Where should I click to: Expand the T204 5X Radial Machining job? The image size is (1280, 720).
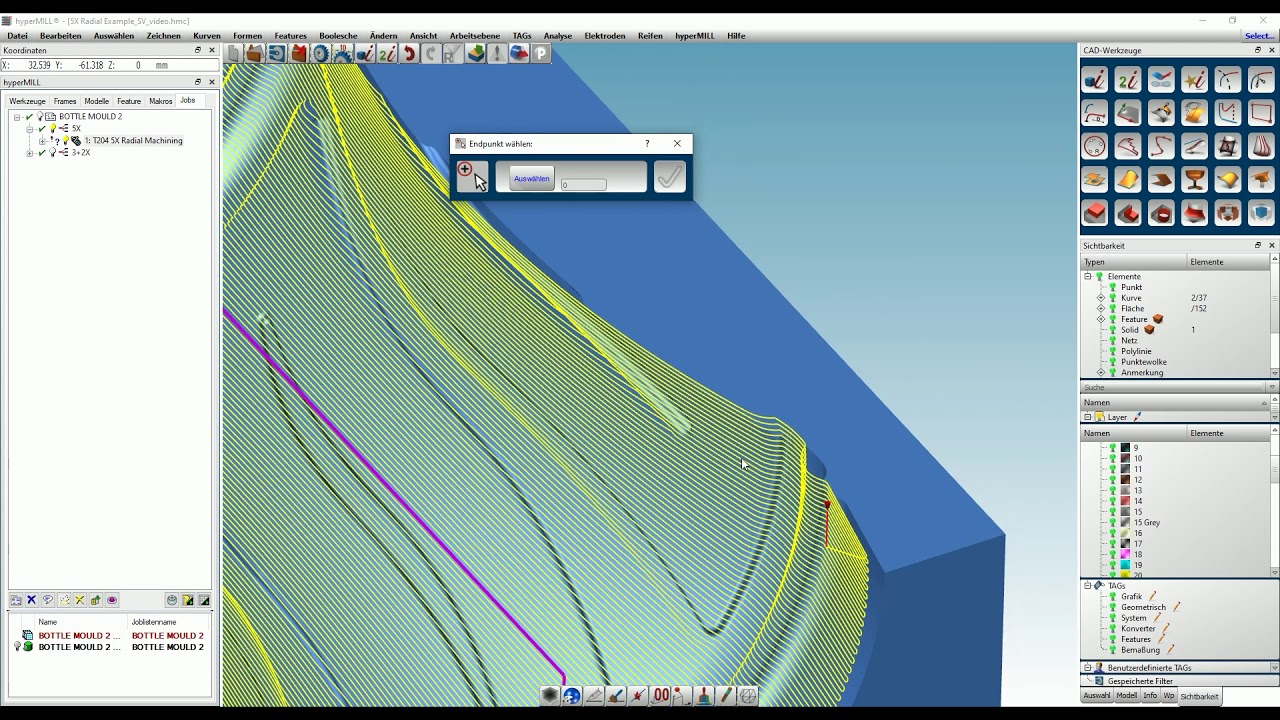click(x=41, y=141)
